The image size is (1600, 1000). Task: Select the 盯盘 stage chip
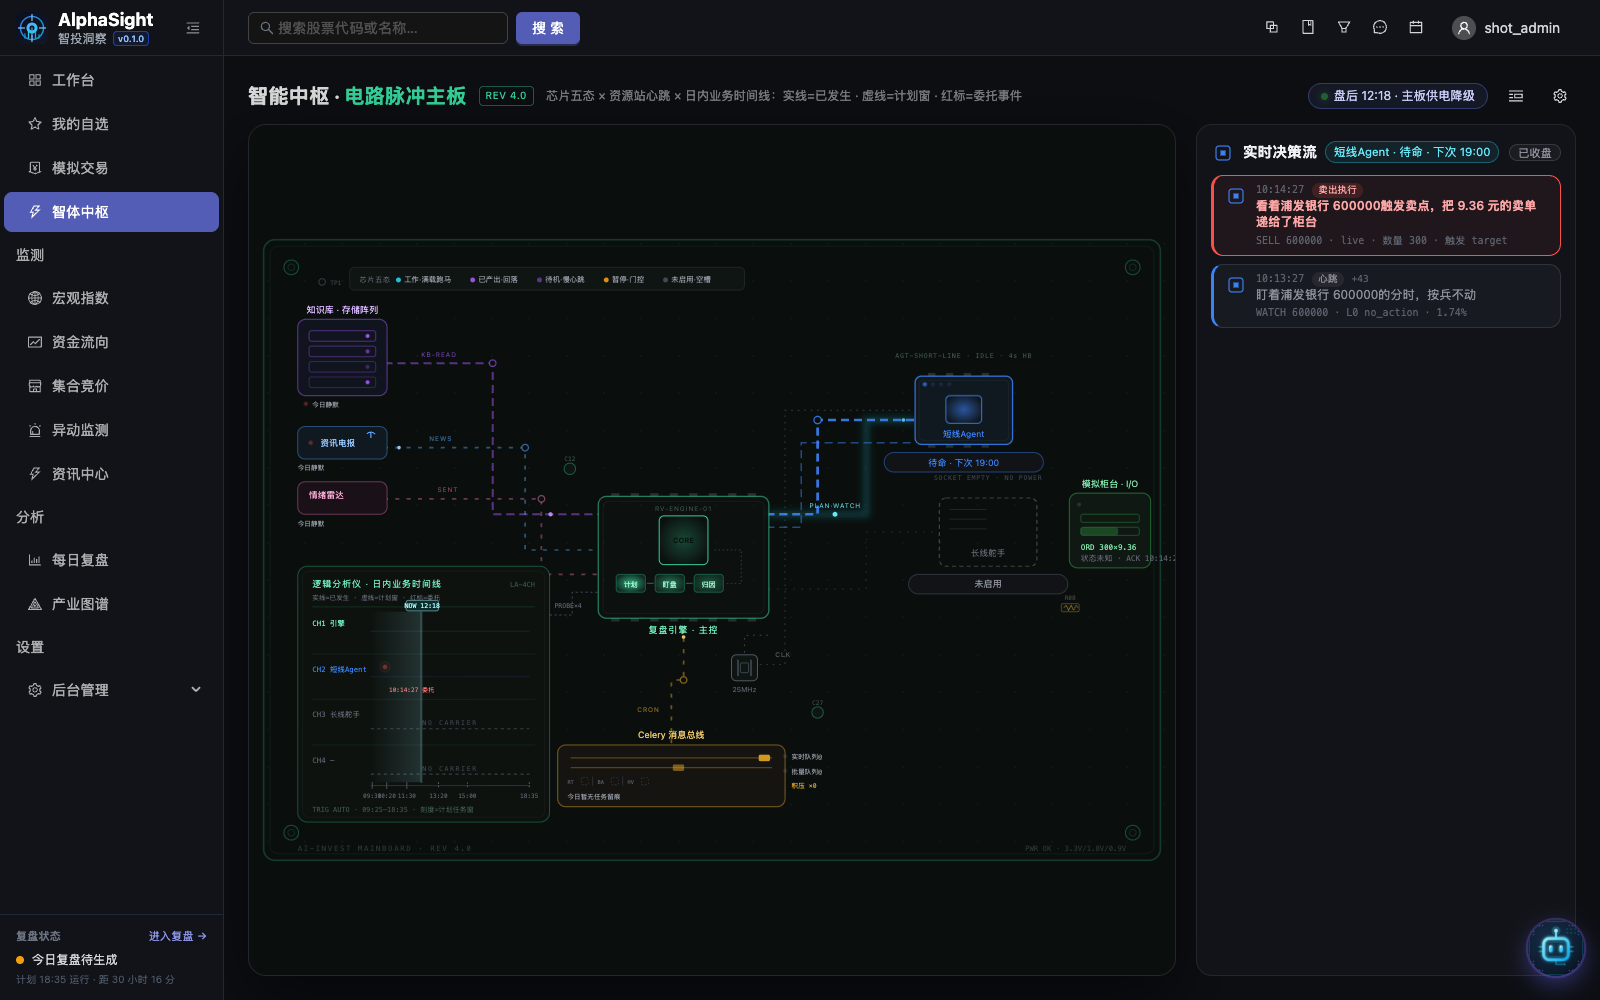click(x=670, y=584)
